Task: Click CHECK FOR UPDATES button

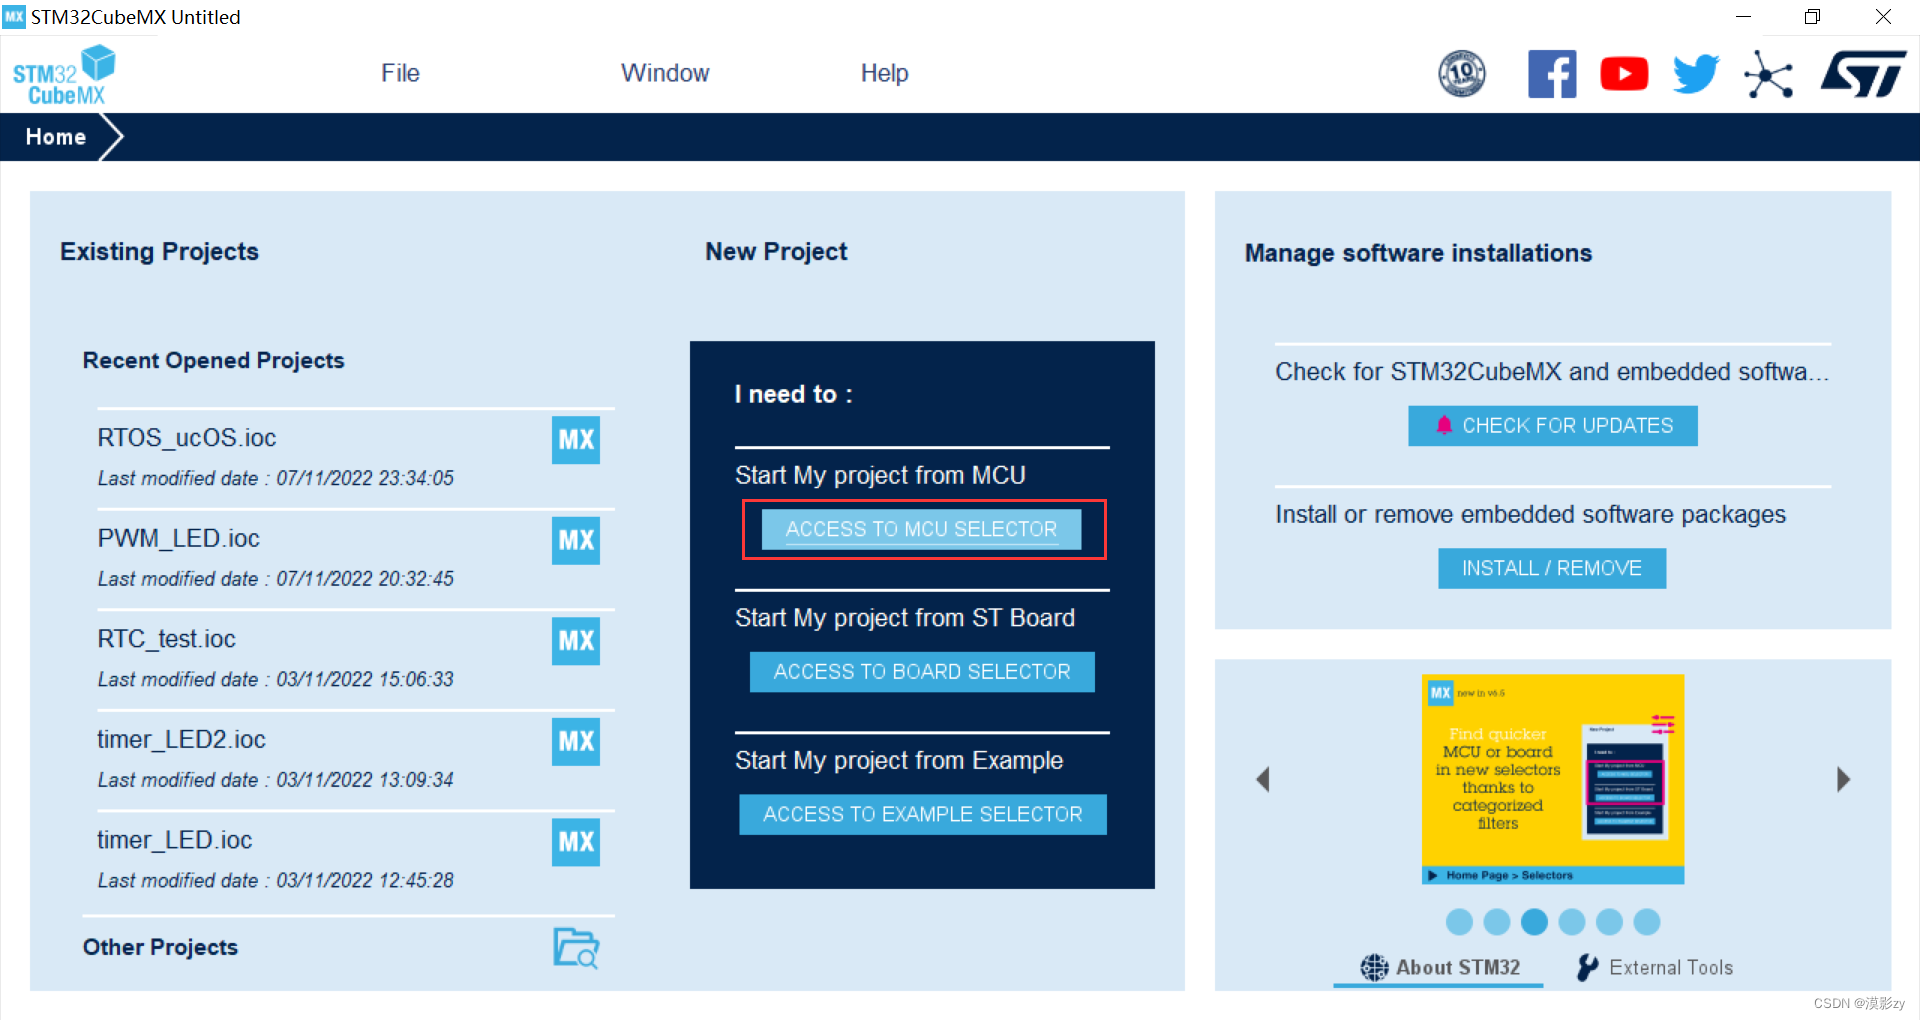Action: coord(1553,426)
